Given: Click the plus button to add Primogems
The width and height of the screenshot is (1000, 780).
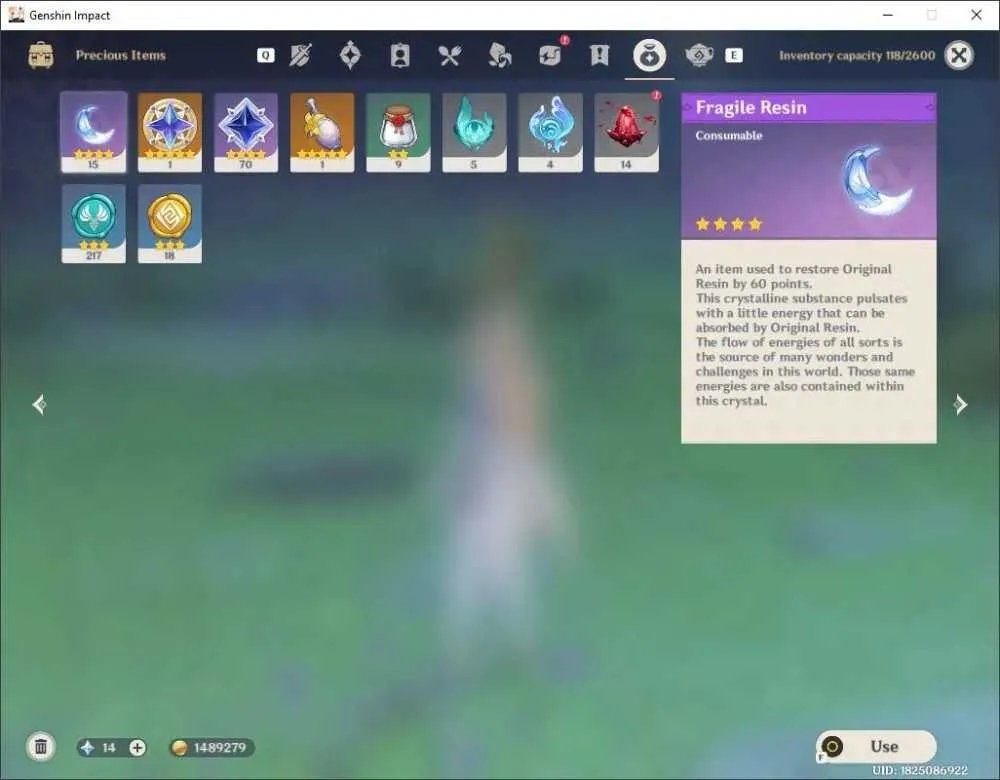Looking at the screenshot, I should (x=137, y=747).
